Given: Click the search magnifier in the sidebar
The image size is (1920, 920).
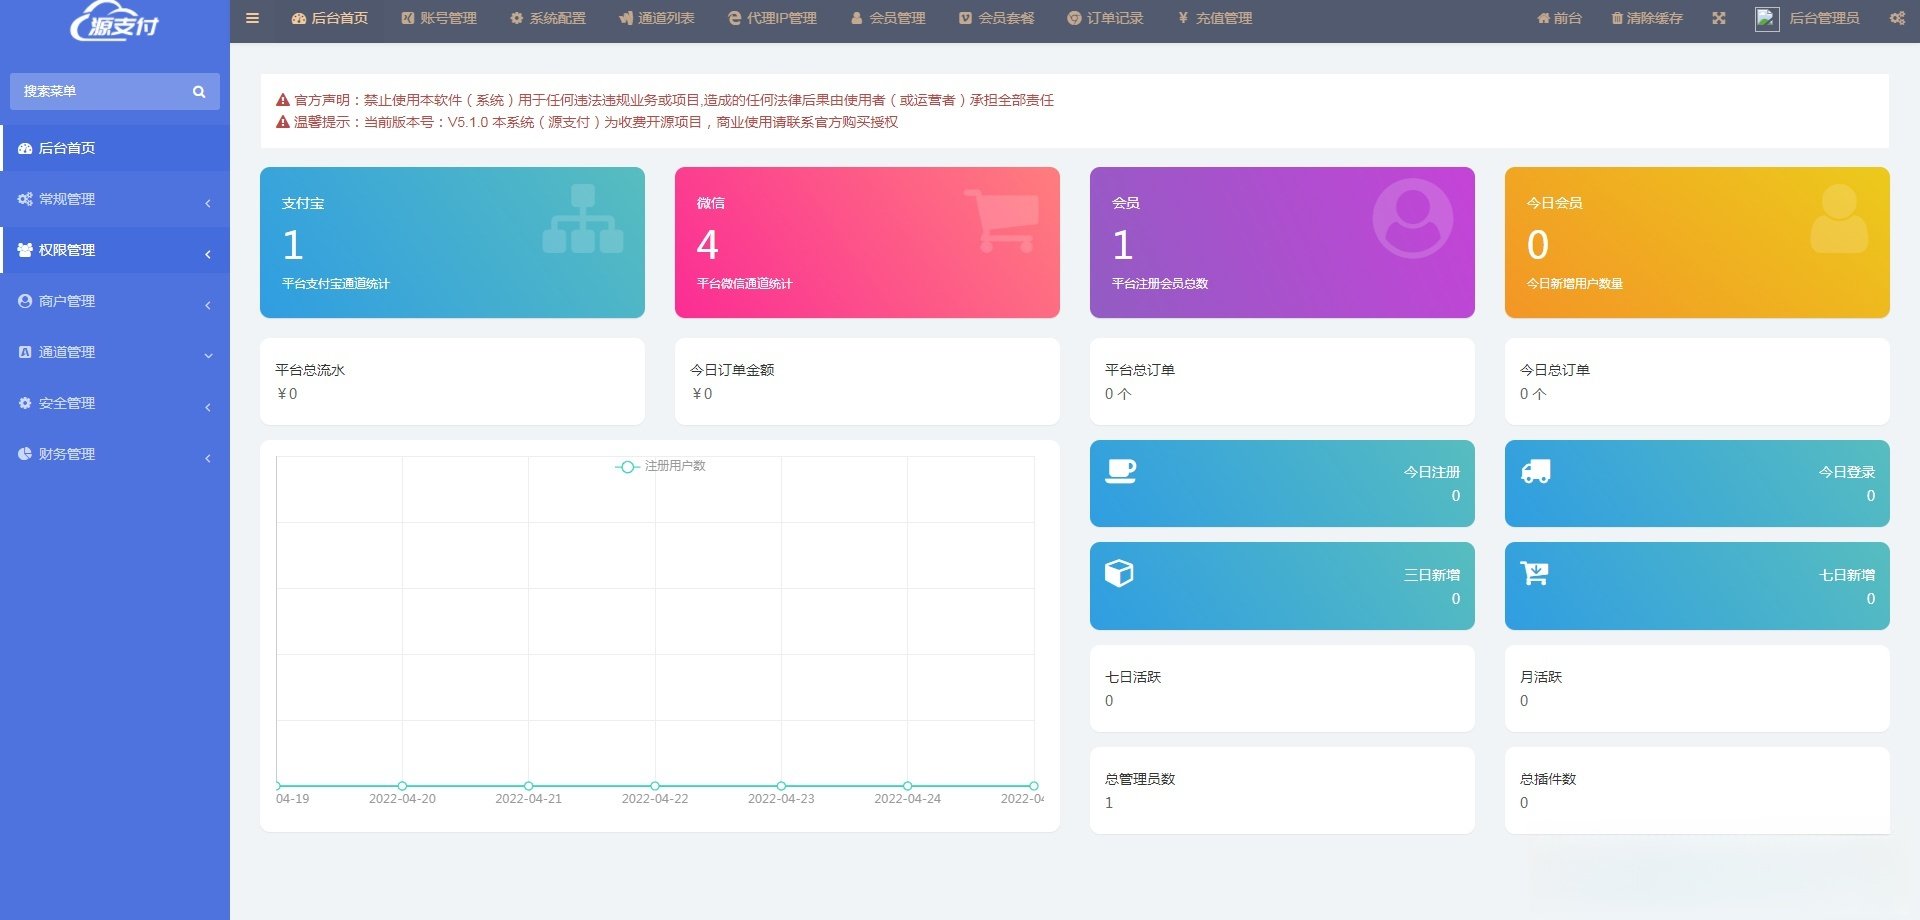Looking at the screenshot, I should [198, 90].
